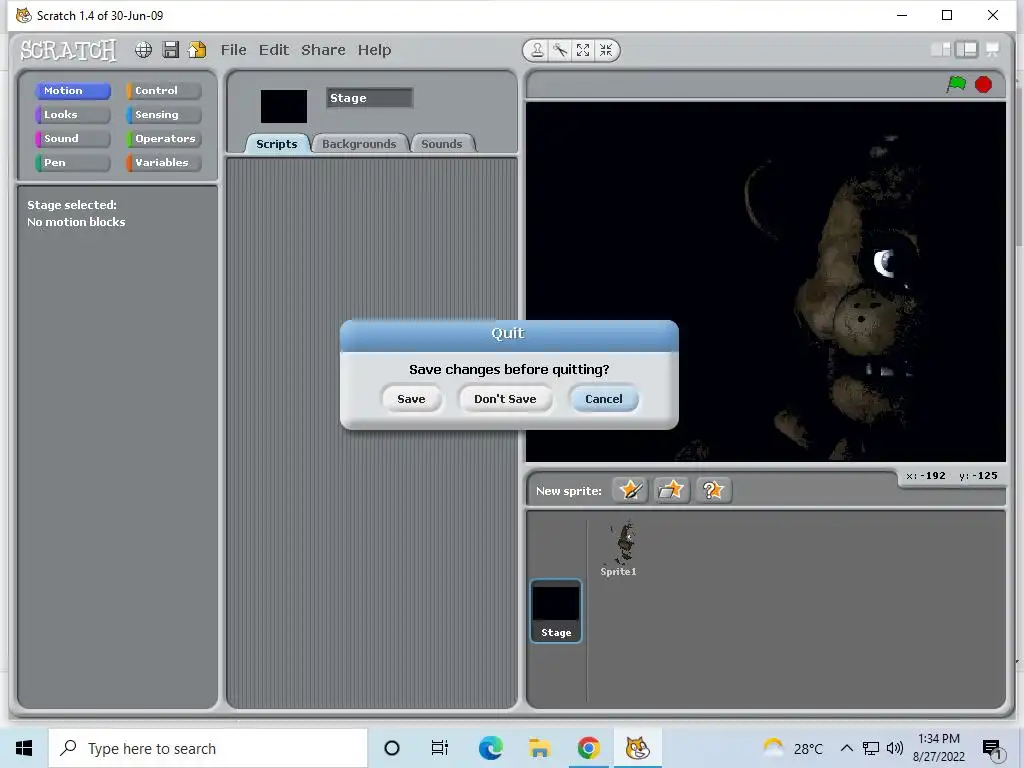This screenshot has width=1024, height=768.
Task: Open the Share menu
Action: click(x=323, y=50)
